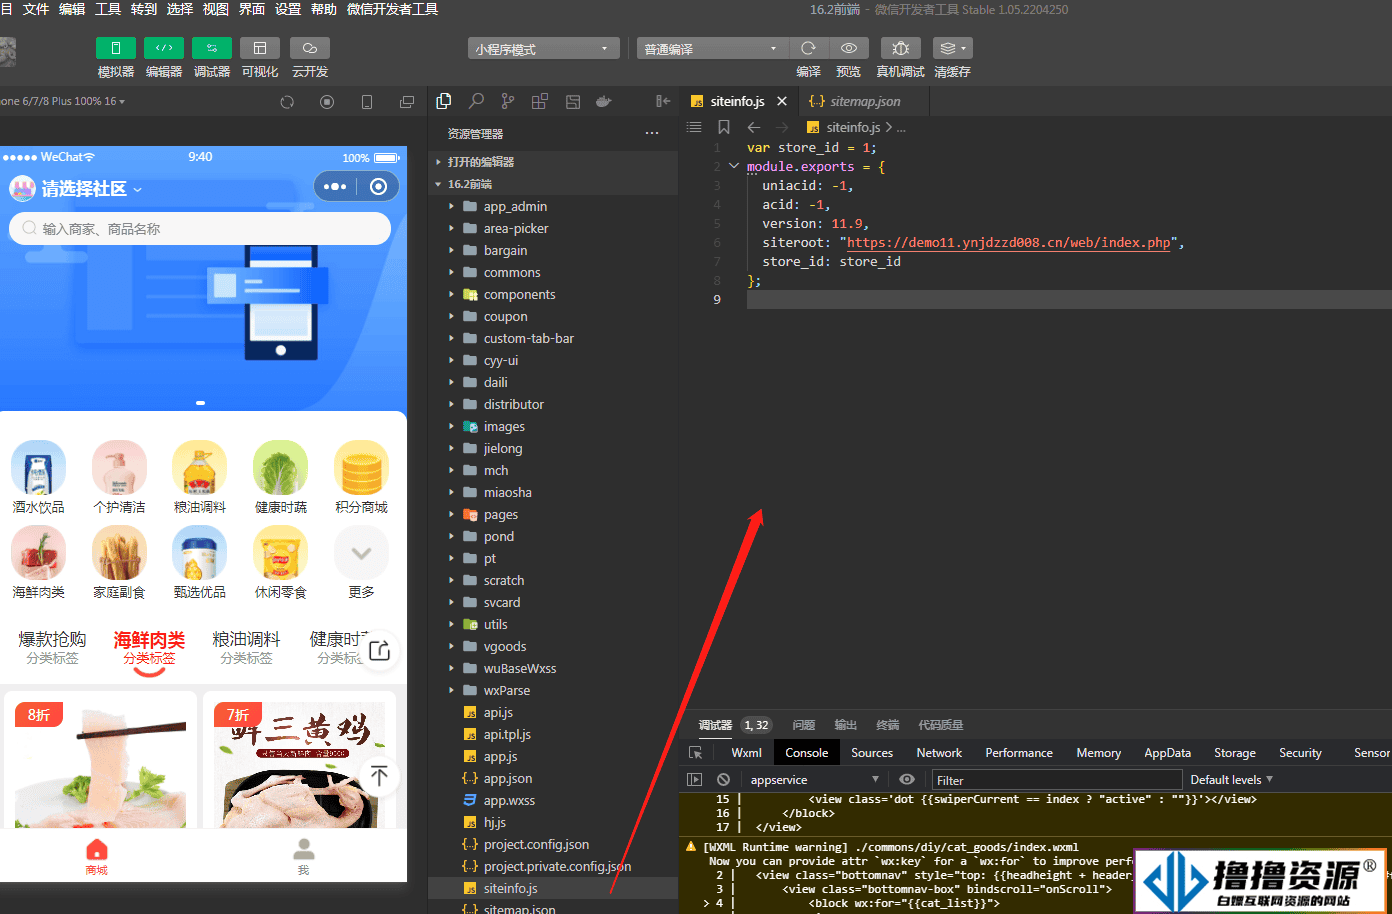Screen dimensions: 1392x914
Task: Collapse the 16.2前端 project root
Action: point(553,184)
